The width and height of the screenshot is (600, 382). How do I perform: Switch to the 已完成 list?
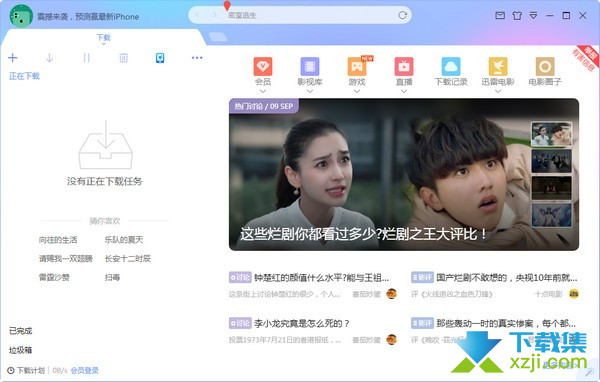[21, 331]
